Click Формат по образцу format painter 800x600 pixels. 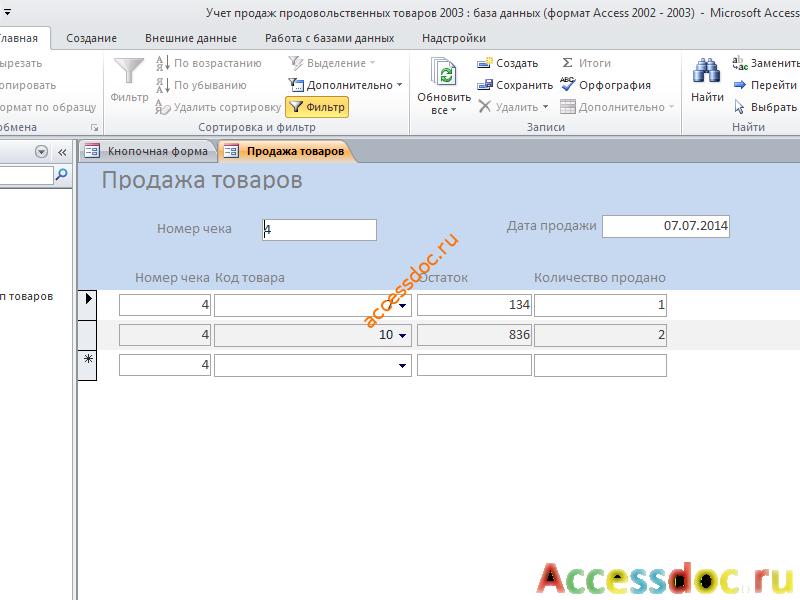(47, 107)
